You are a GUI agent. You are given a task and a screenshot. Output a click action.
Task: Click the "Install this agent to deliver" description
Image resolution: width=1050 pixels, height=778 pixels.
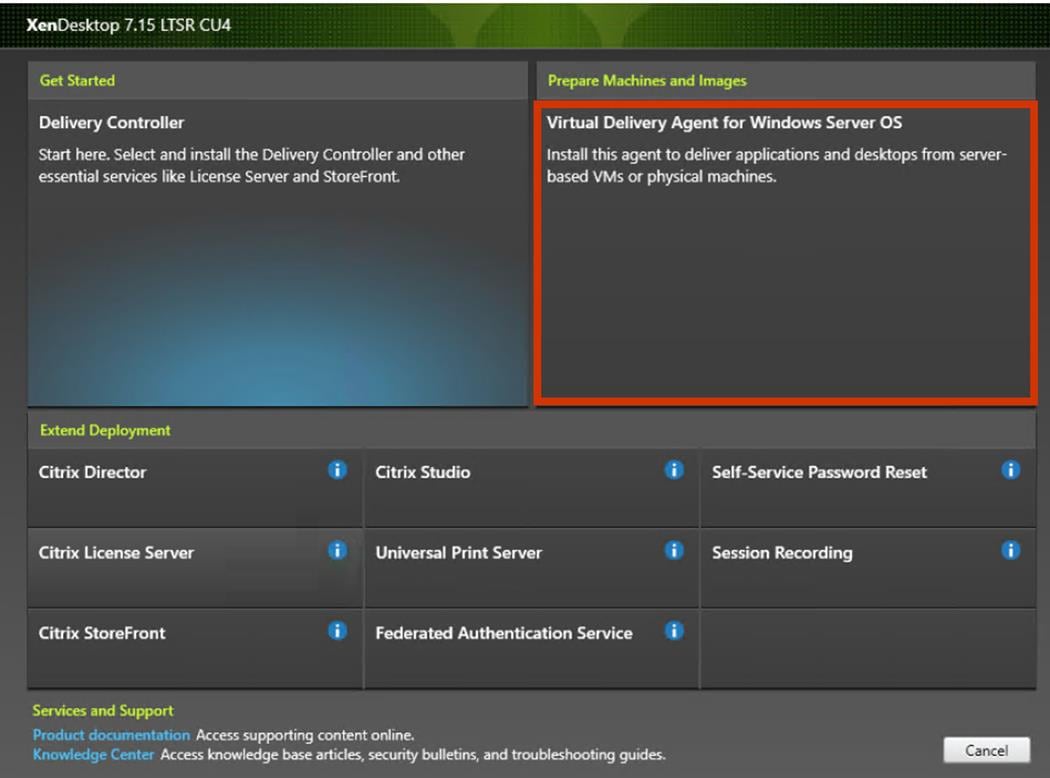coord(777,165)
